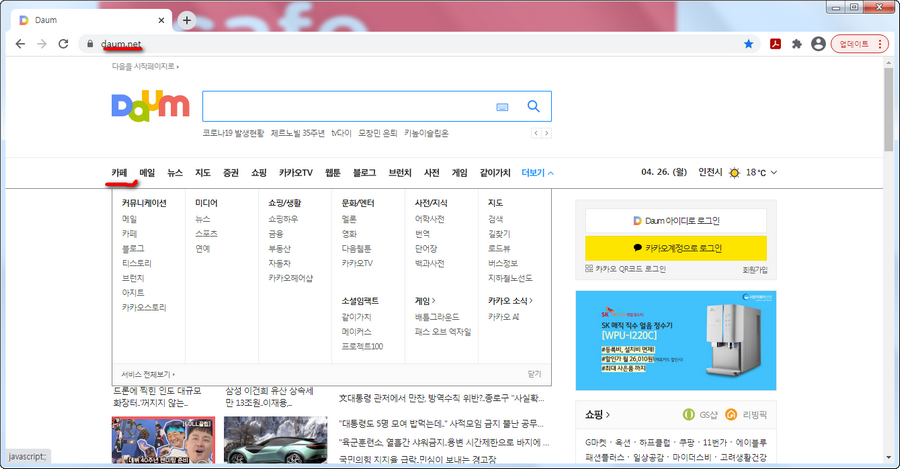Click the 회원가입 link

point(755,270)
